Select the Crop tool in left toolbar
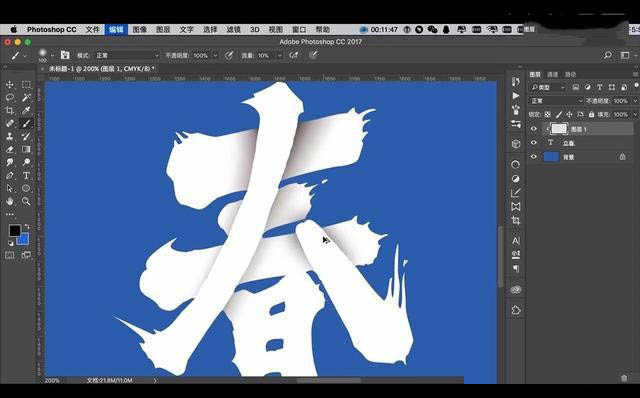640x398 pixels. coord(10,110)
